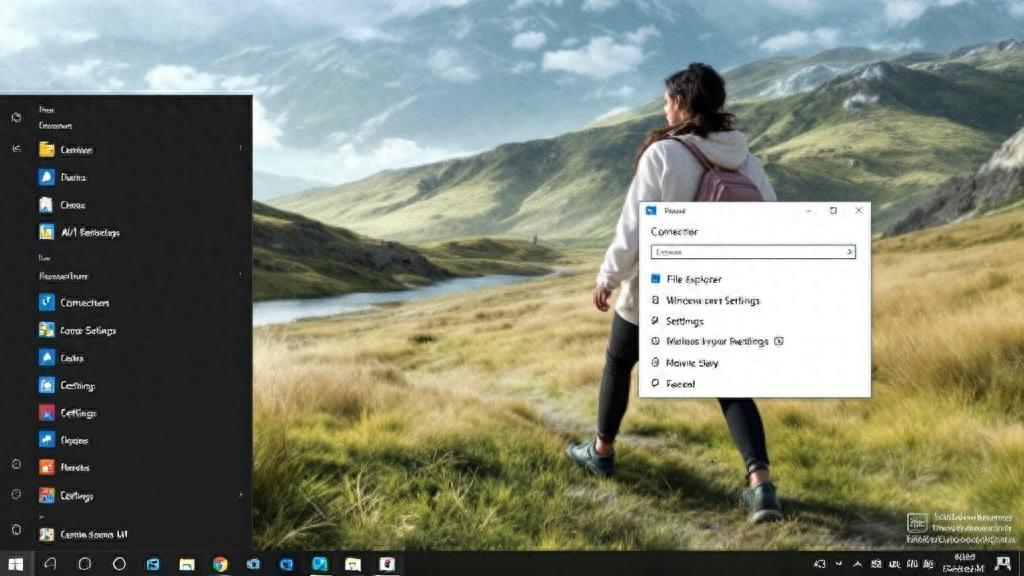The height and width of the screenshot is (576, 1024).
Task: Click the power icon in the Start menu sidebar
Action: pos(16,527)
